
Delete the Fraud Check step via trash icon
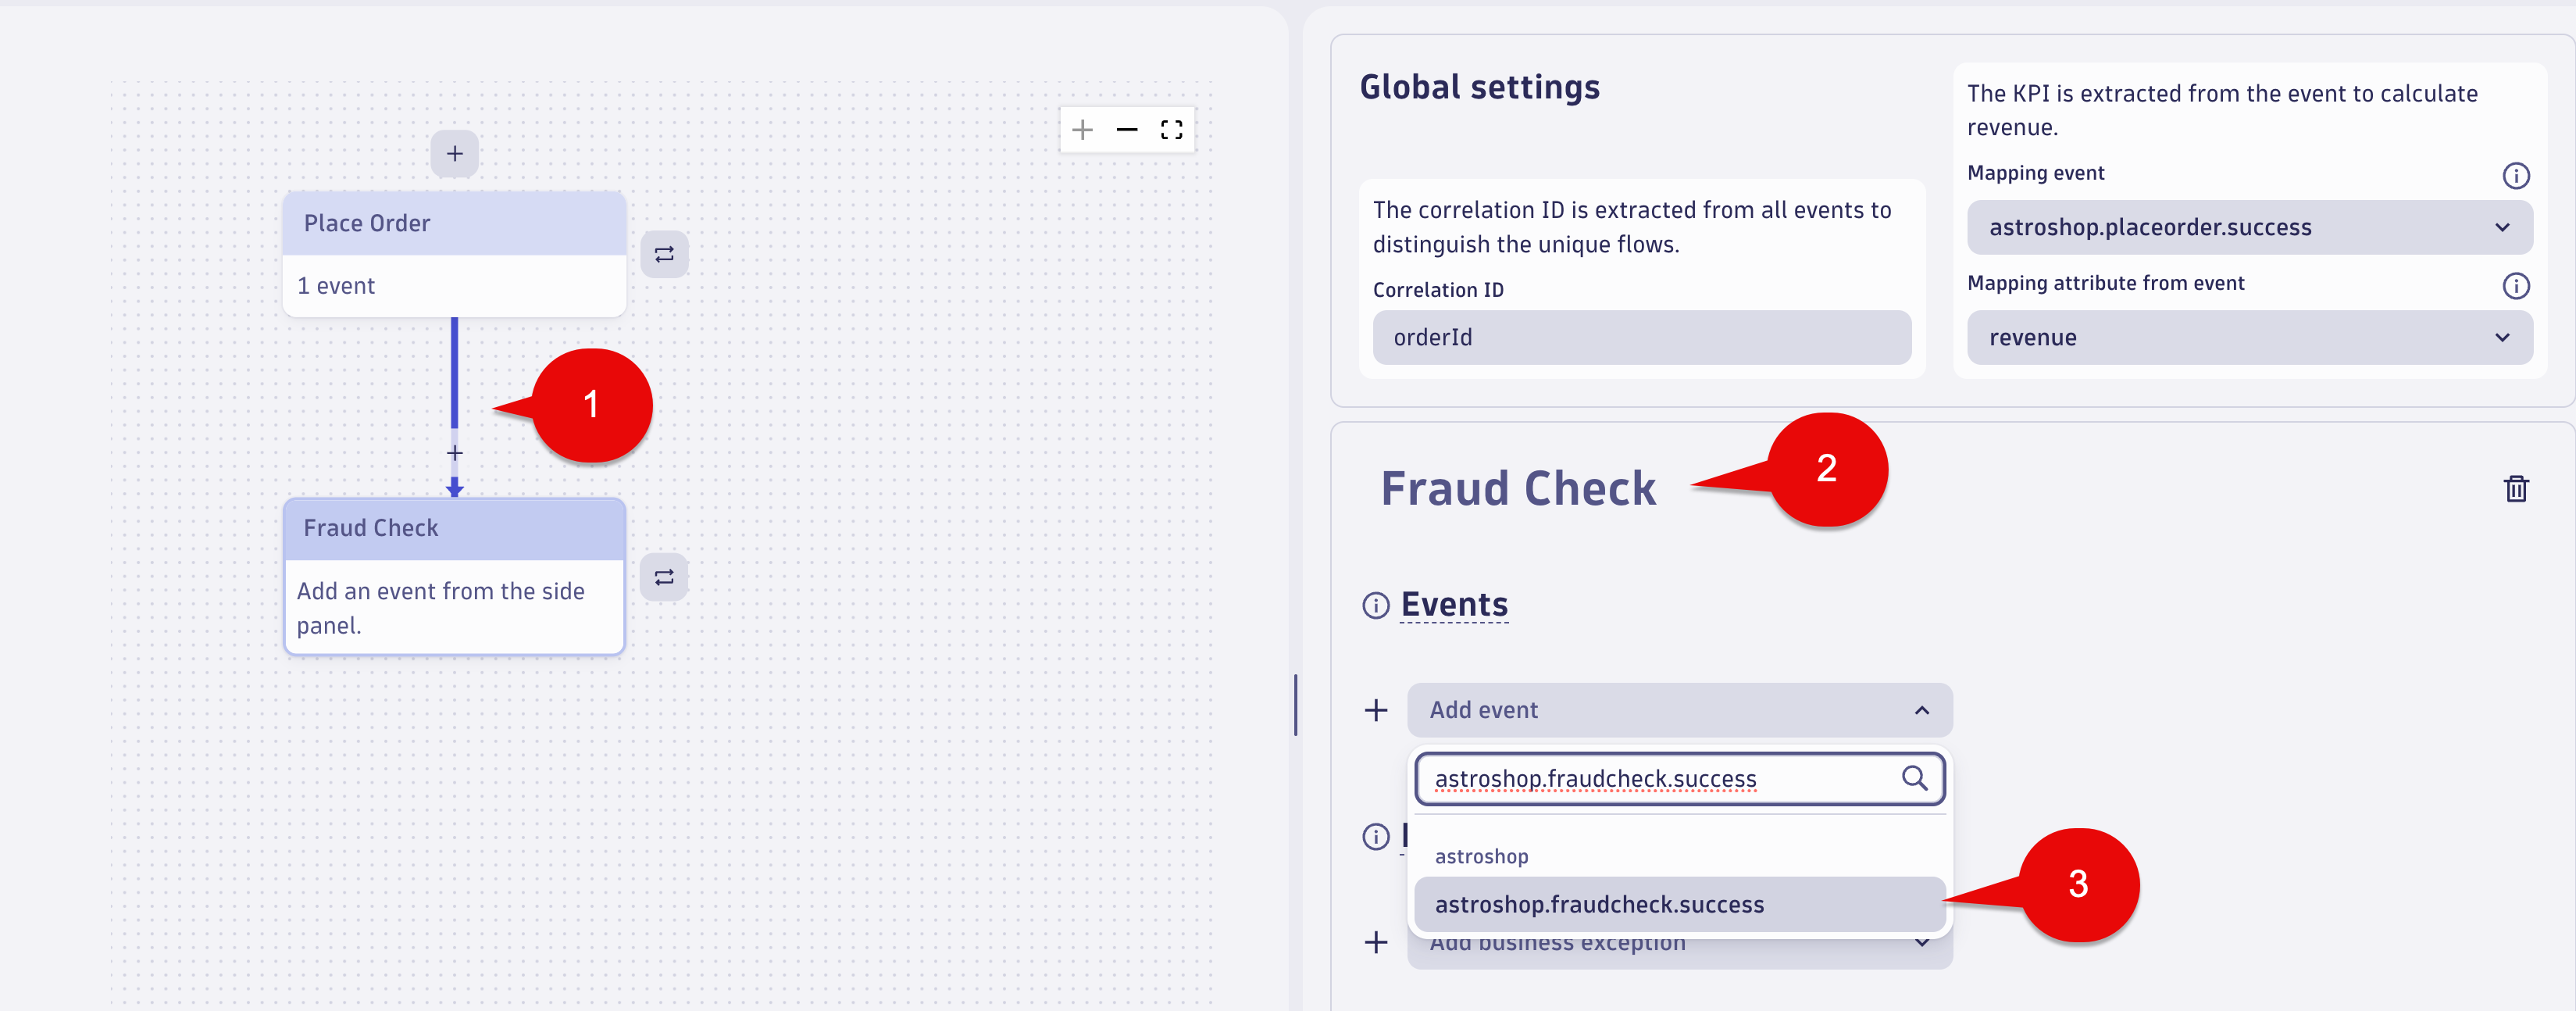tap(2516, 489)
